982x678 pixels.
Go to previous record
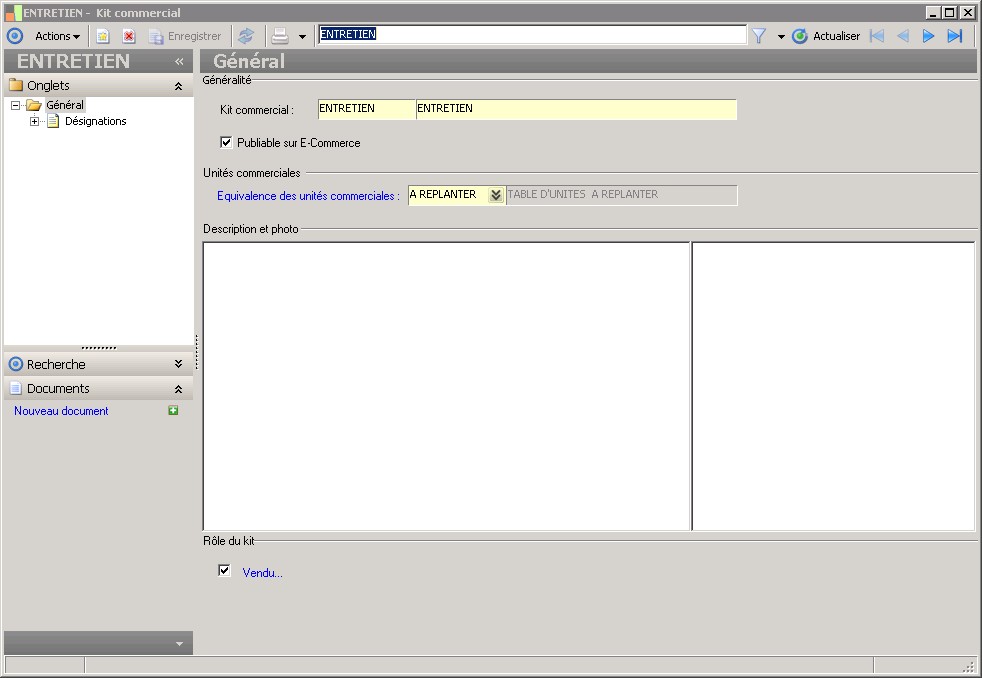pos(903,36)
